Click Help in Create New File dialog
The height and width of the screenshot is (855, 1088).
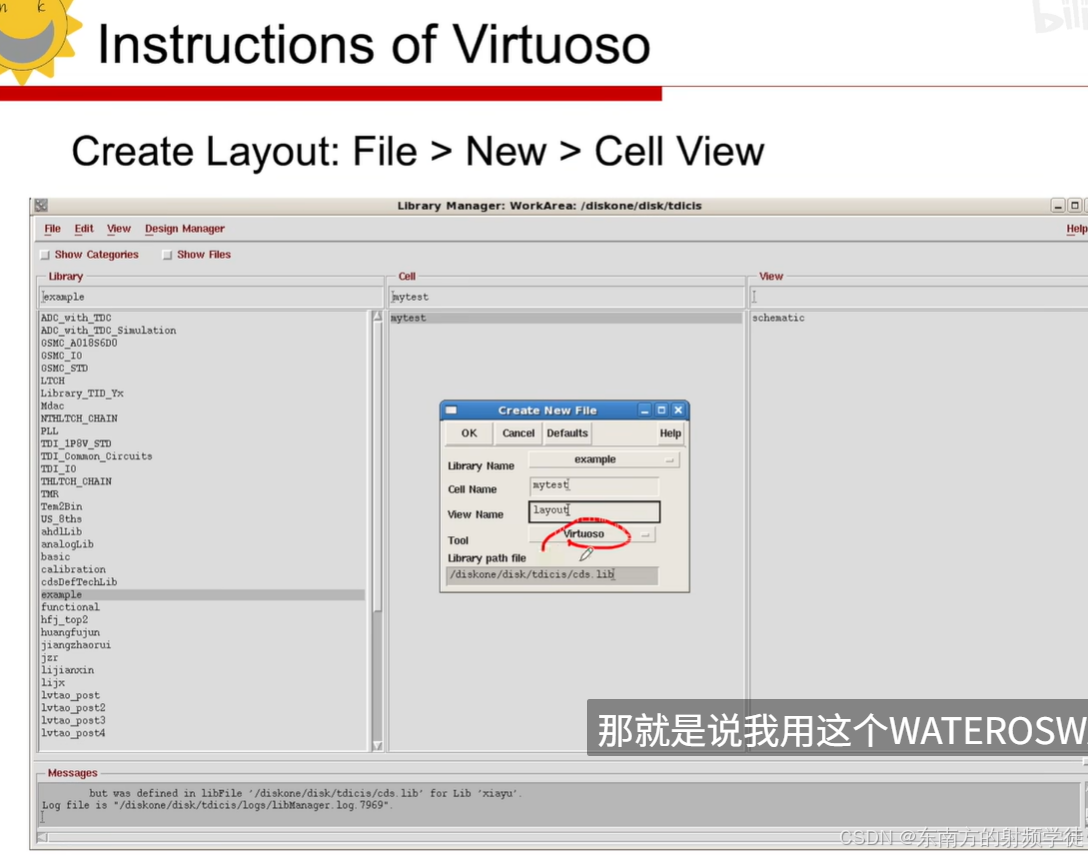point(670,433)
